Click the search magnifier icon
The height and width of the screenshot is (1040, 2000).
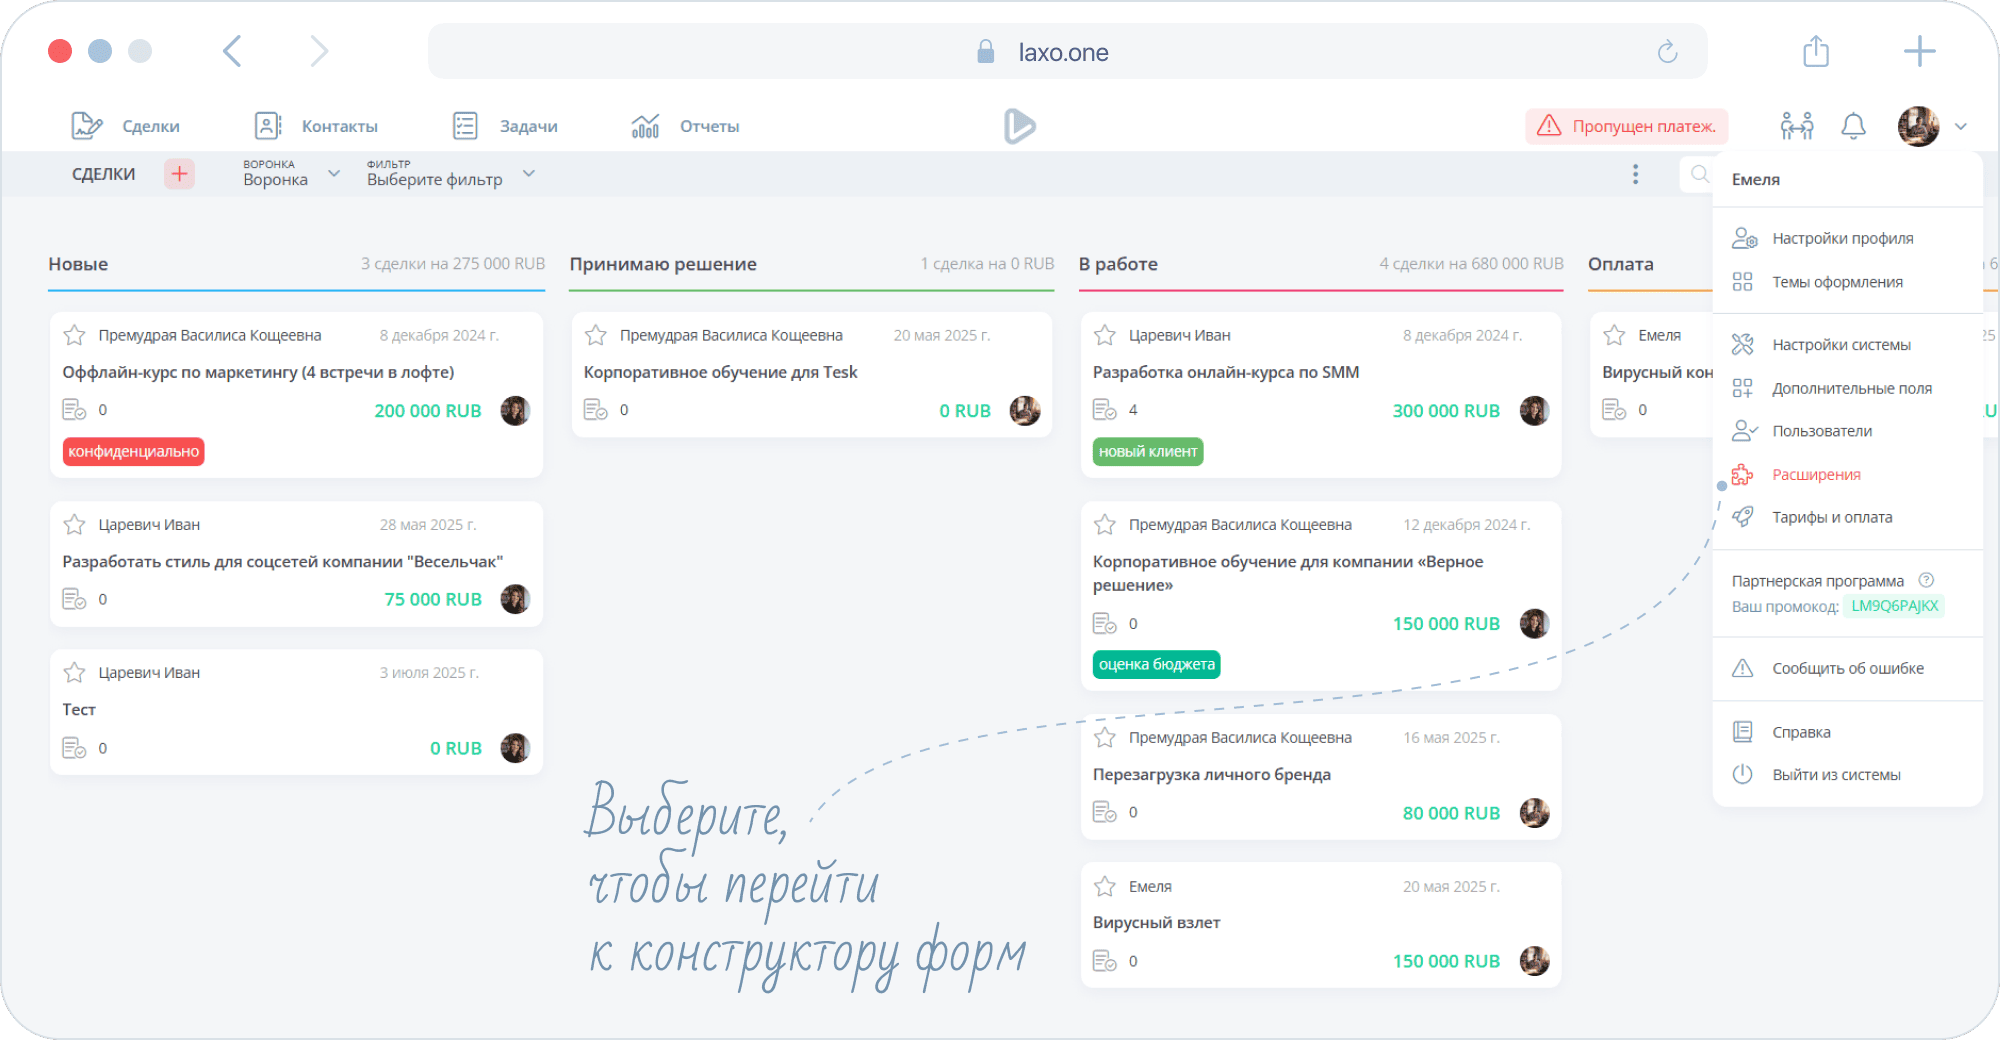click(1699, 174)
